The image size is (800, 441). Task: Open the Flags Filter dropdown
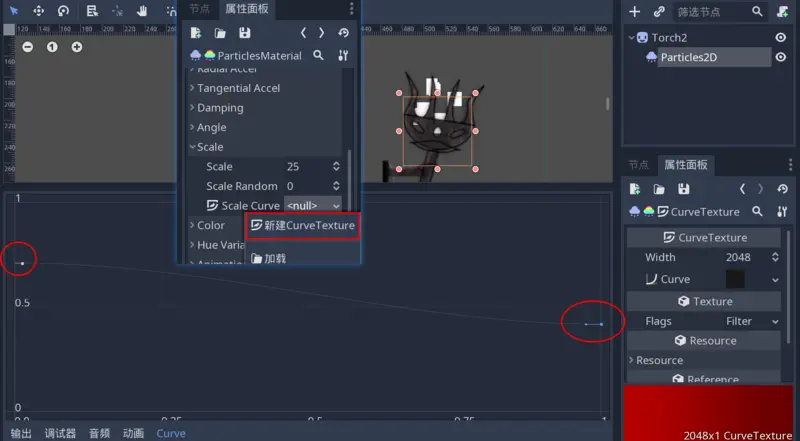pos(752,321)
